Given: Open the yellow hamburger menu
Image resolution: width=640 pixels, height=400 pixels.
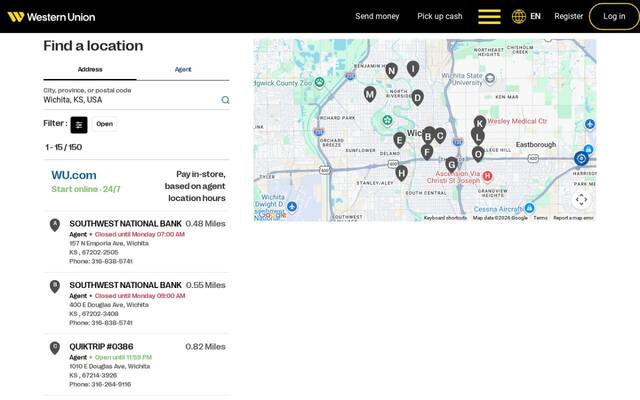Looking at the screenshot, I should pos(489,17).
